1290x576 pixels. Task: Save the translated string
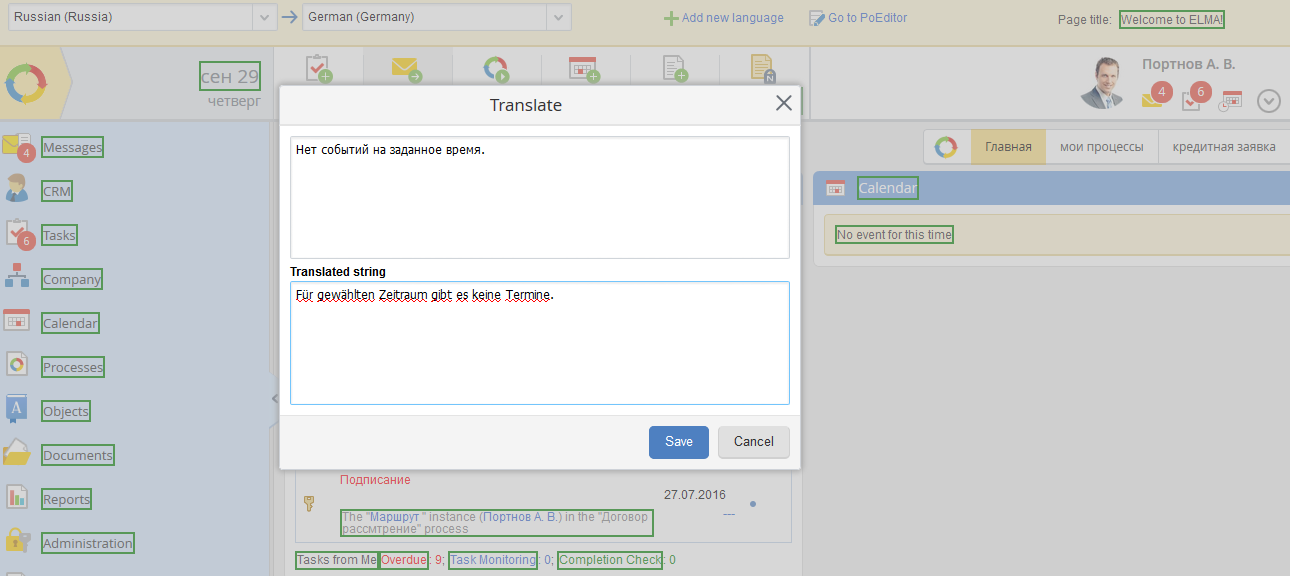(678, 442)
